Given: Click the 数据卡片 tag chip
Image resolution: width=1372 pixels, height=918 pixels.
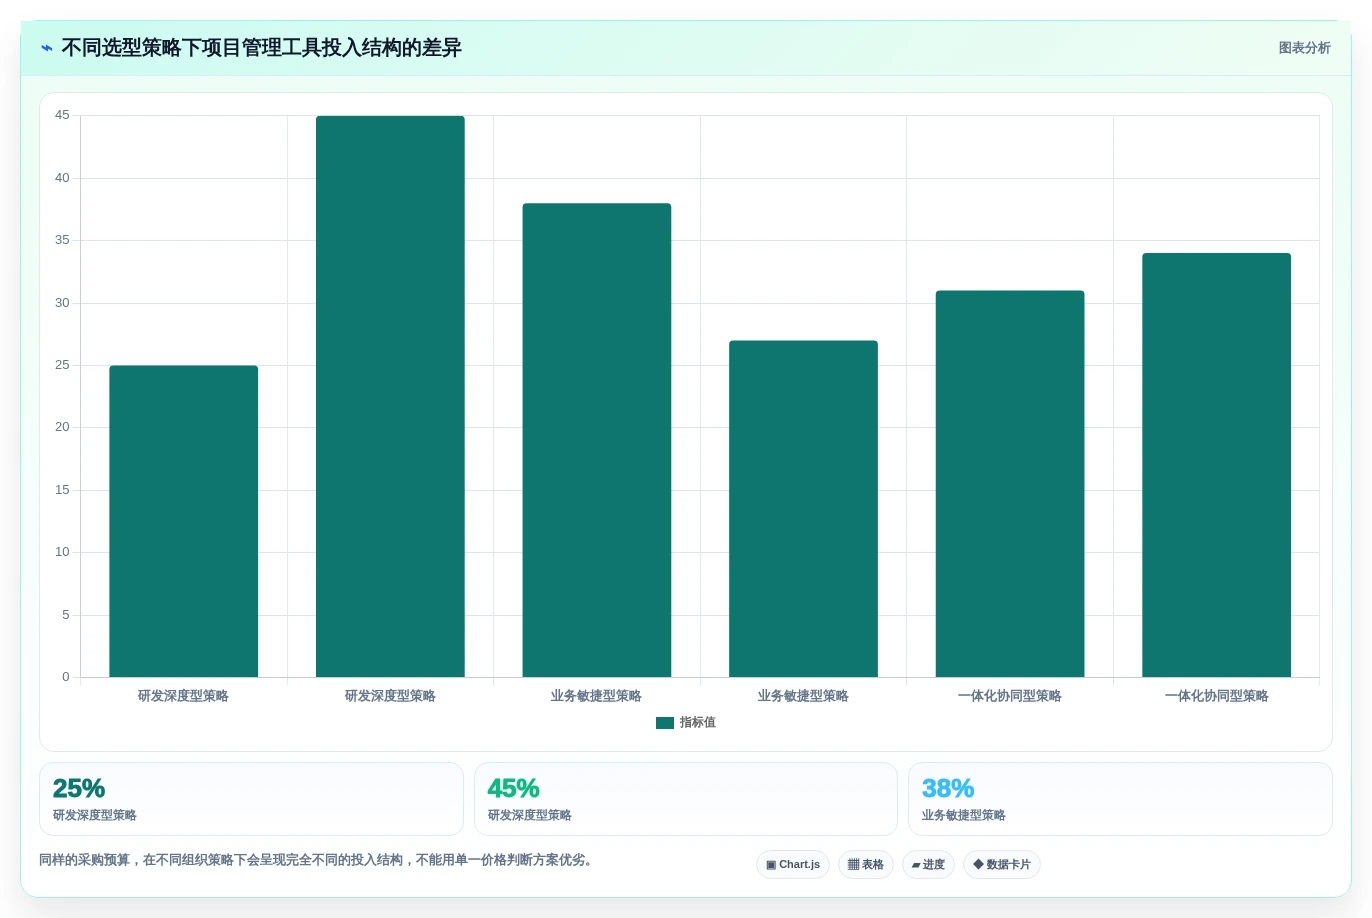Looking at the screenshot, I should [1002, 864].
